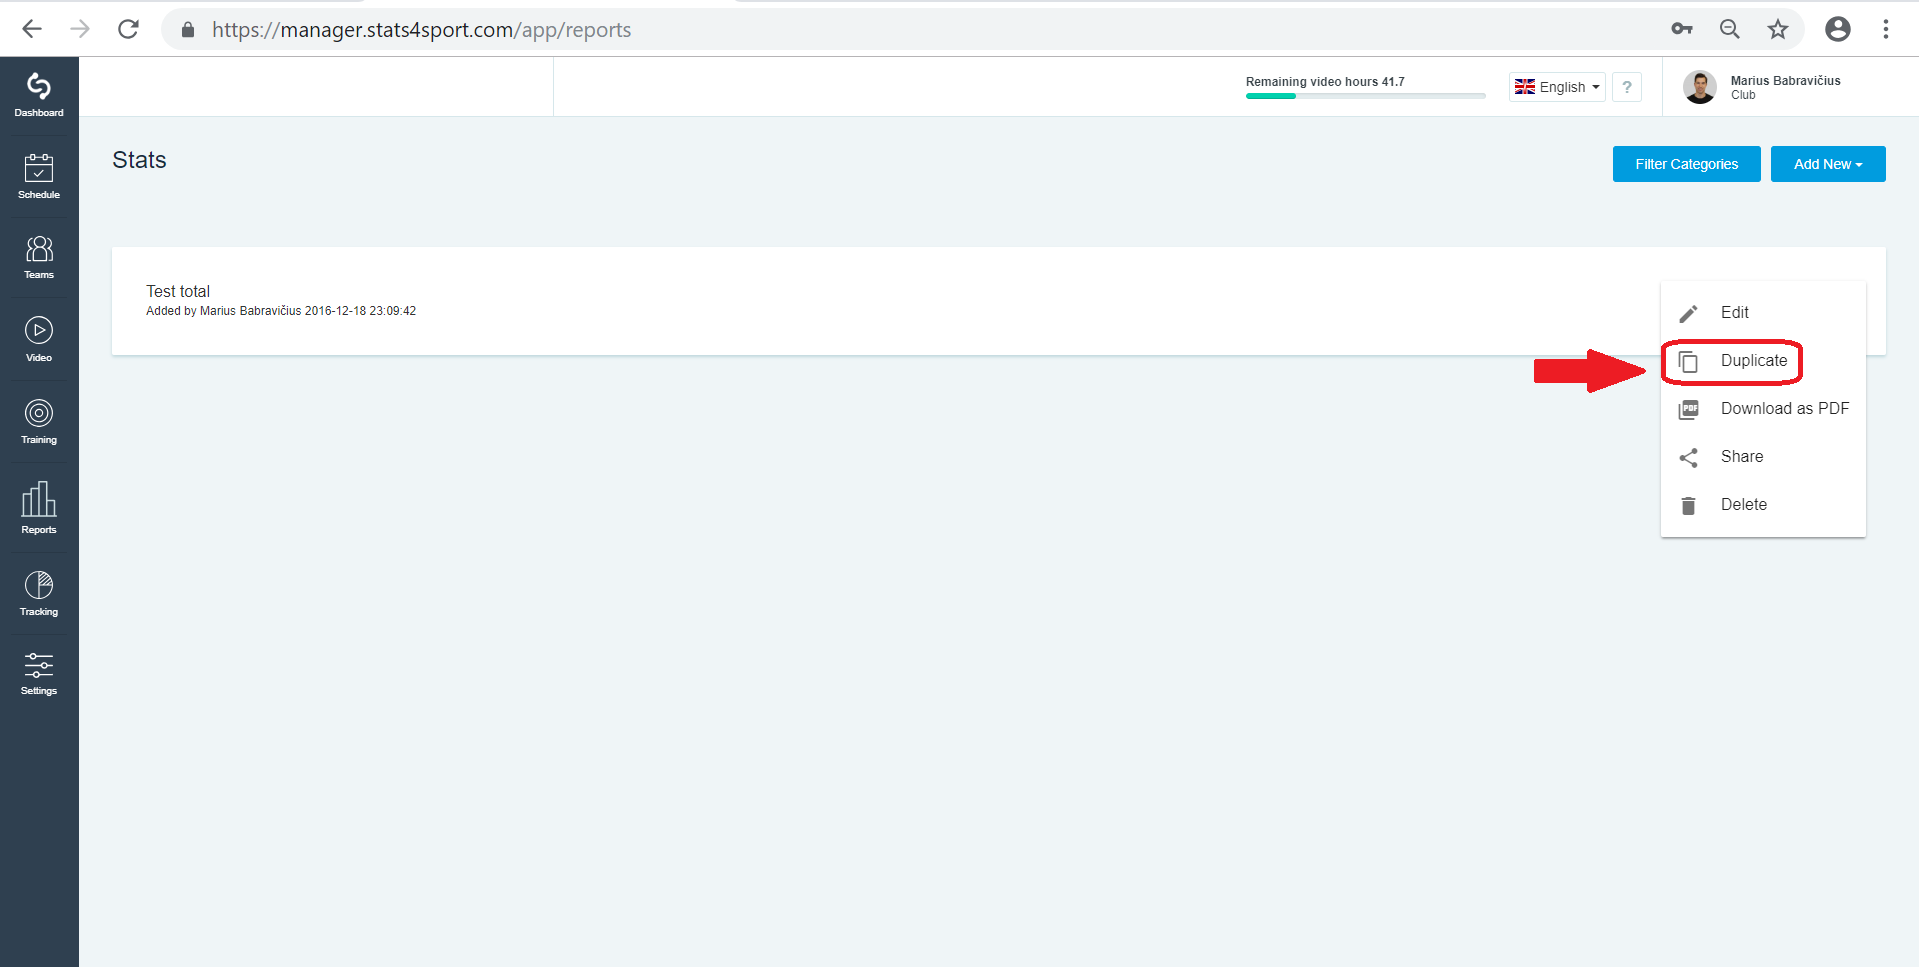
Task: Click the remaining video hours progress bar
Action: point(1365,96)
